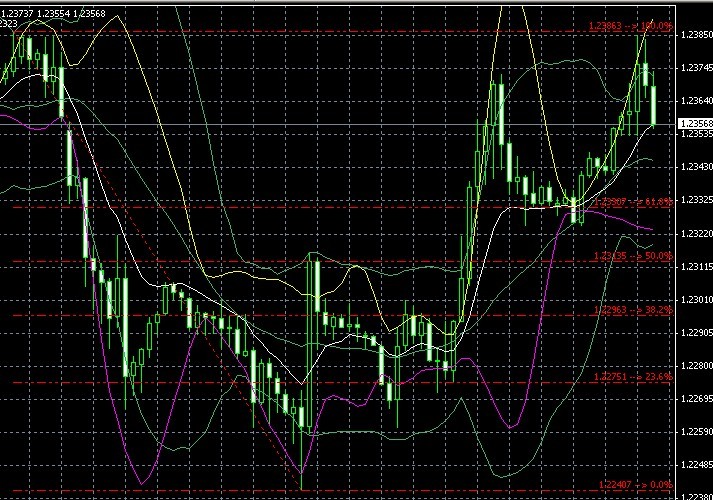Select the 1.23307 61.8% Fibonacci level label
Viewport: 713px width, 500px height.
click(x=633, y=202)
